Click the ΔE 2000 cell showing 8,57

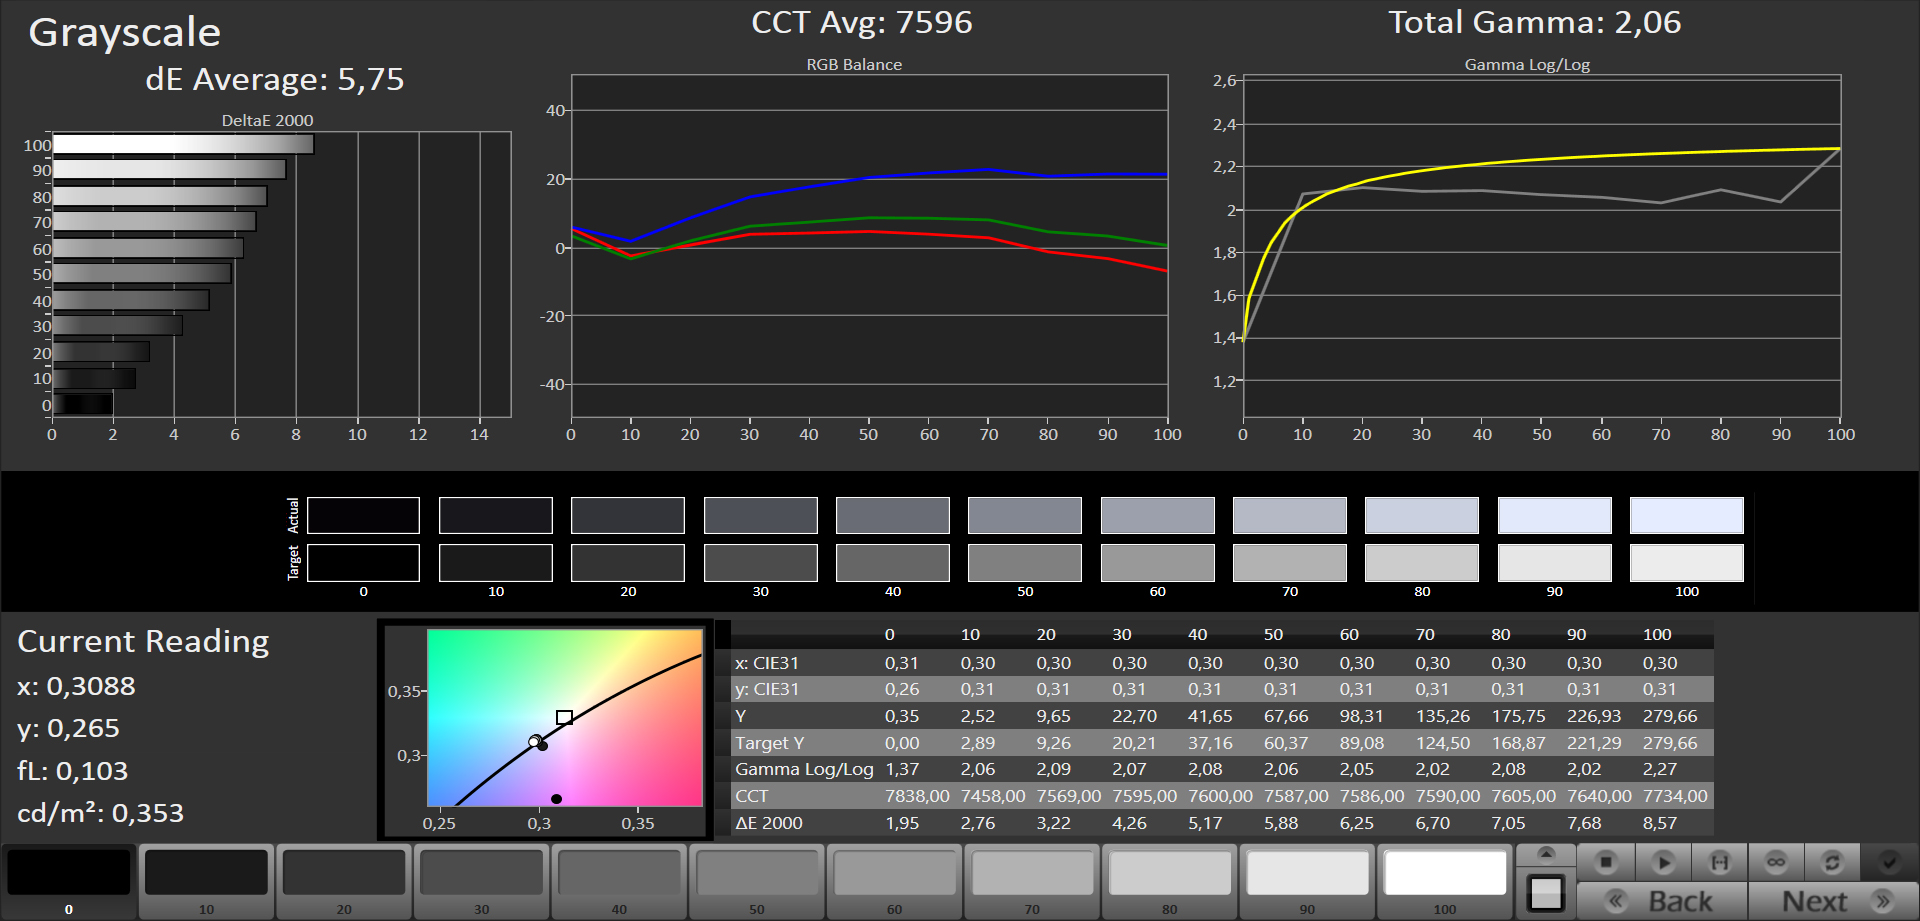[x=1660, y=823]
